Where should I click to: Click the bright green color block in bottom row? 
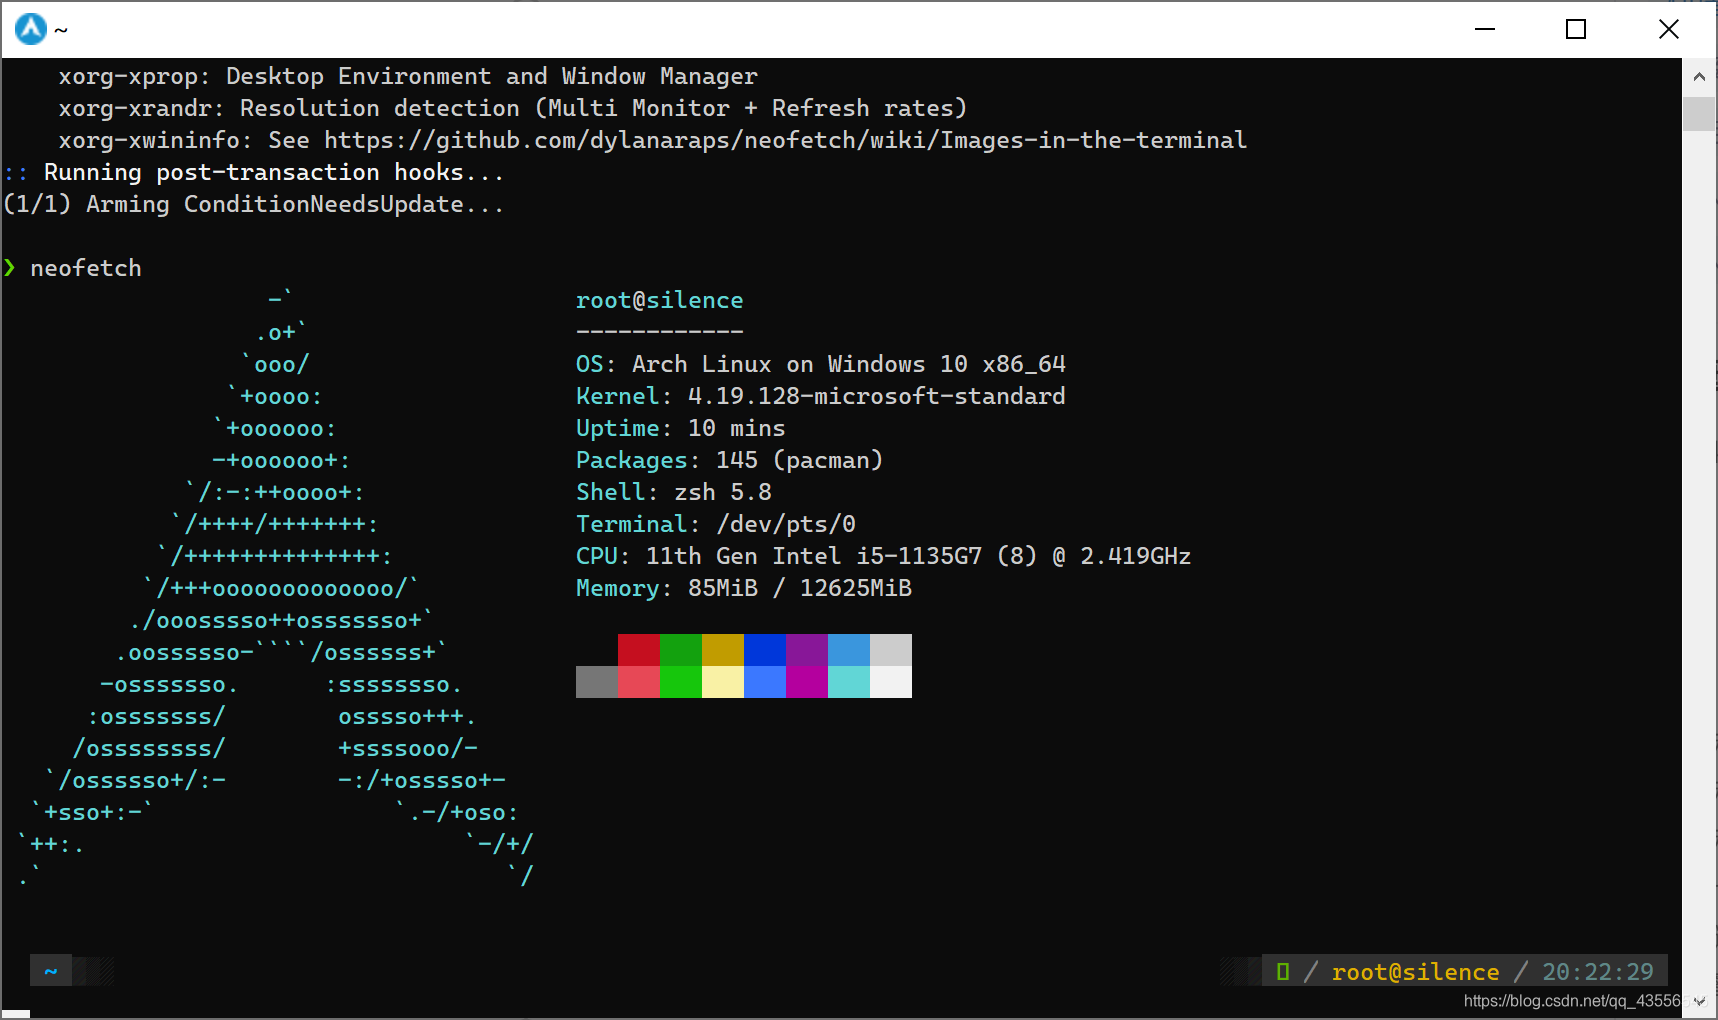point(681,682)
